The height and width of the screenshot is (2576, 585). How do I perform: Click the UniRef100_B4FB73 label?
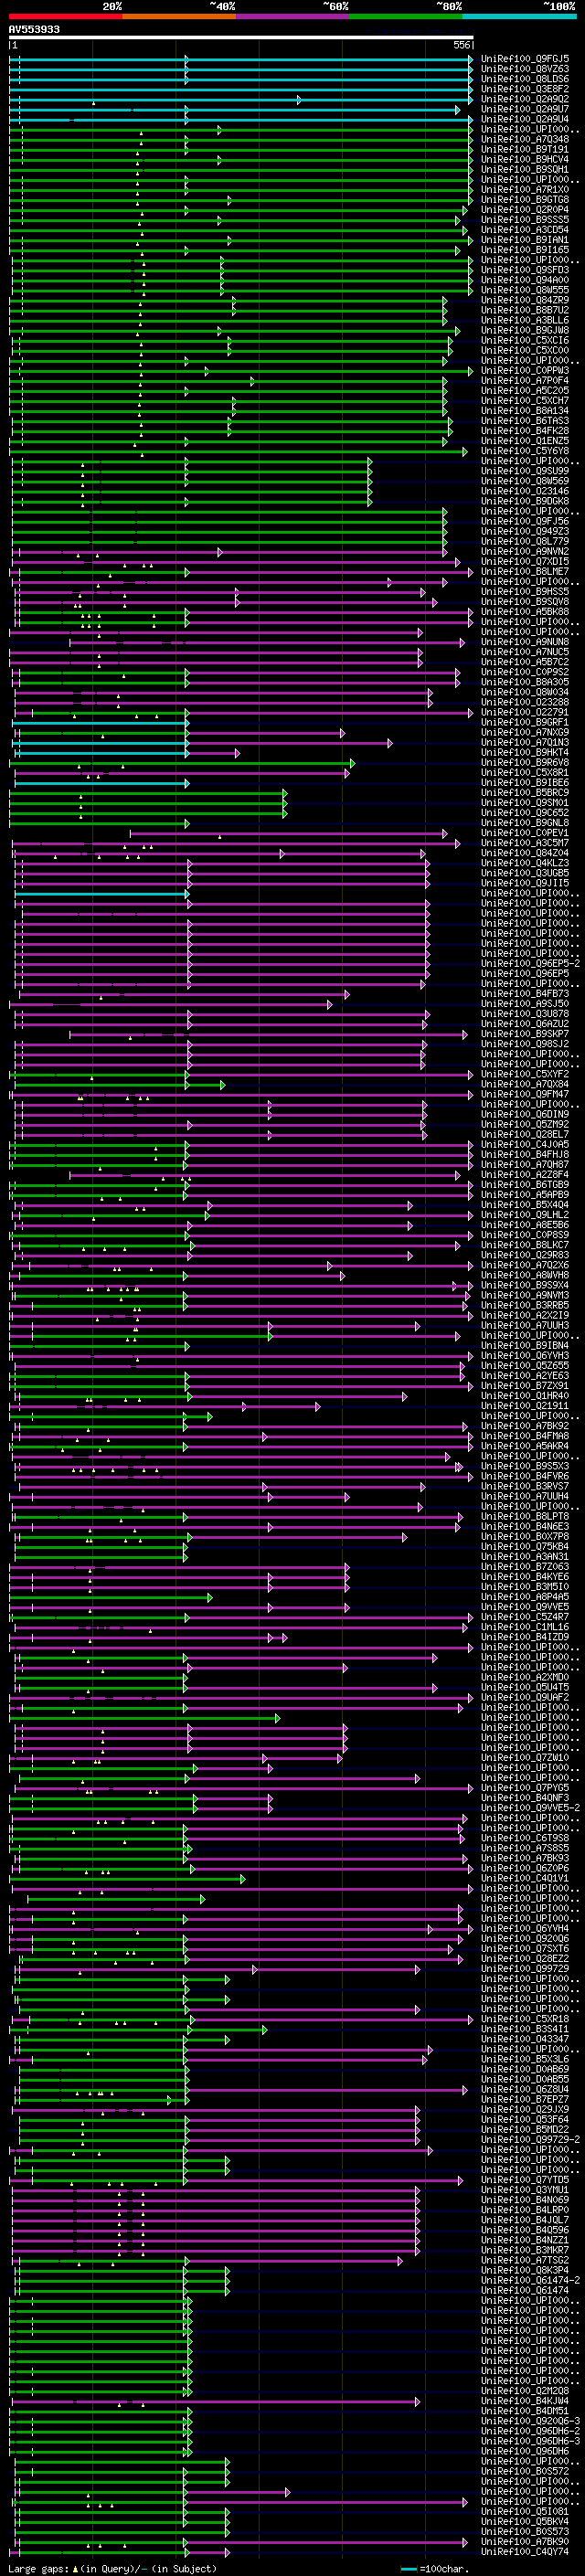[x=524, y=994]
